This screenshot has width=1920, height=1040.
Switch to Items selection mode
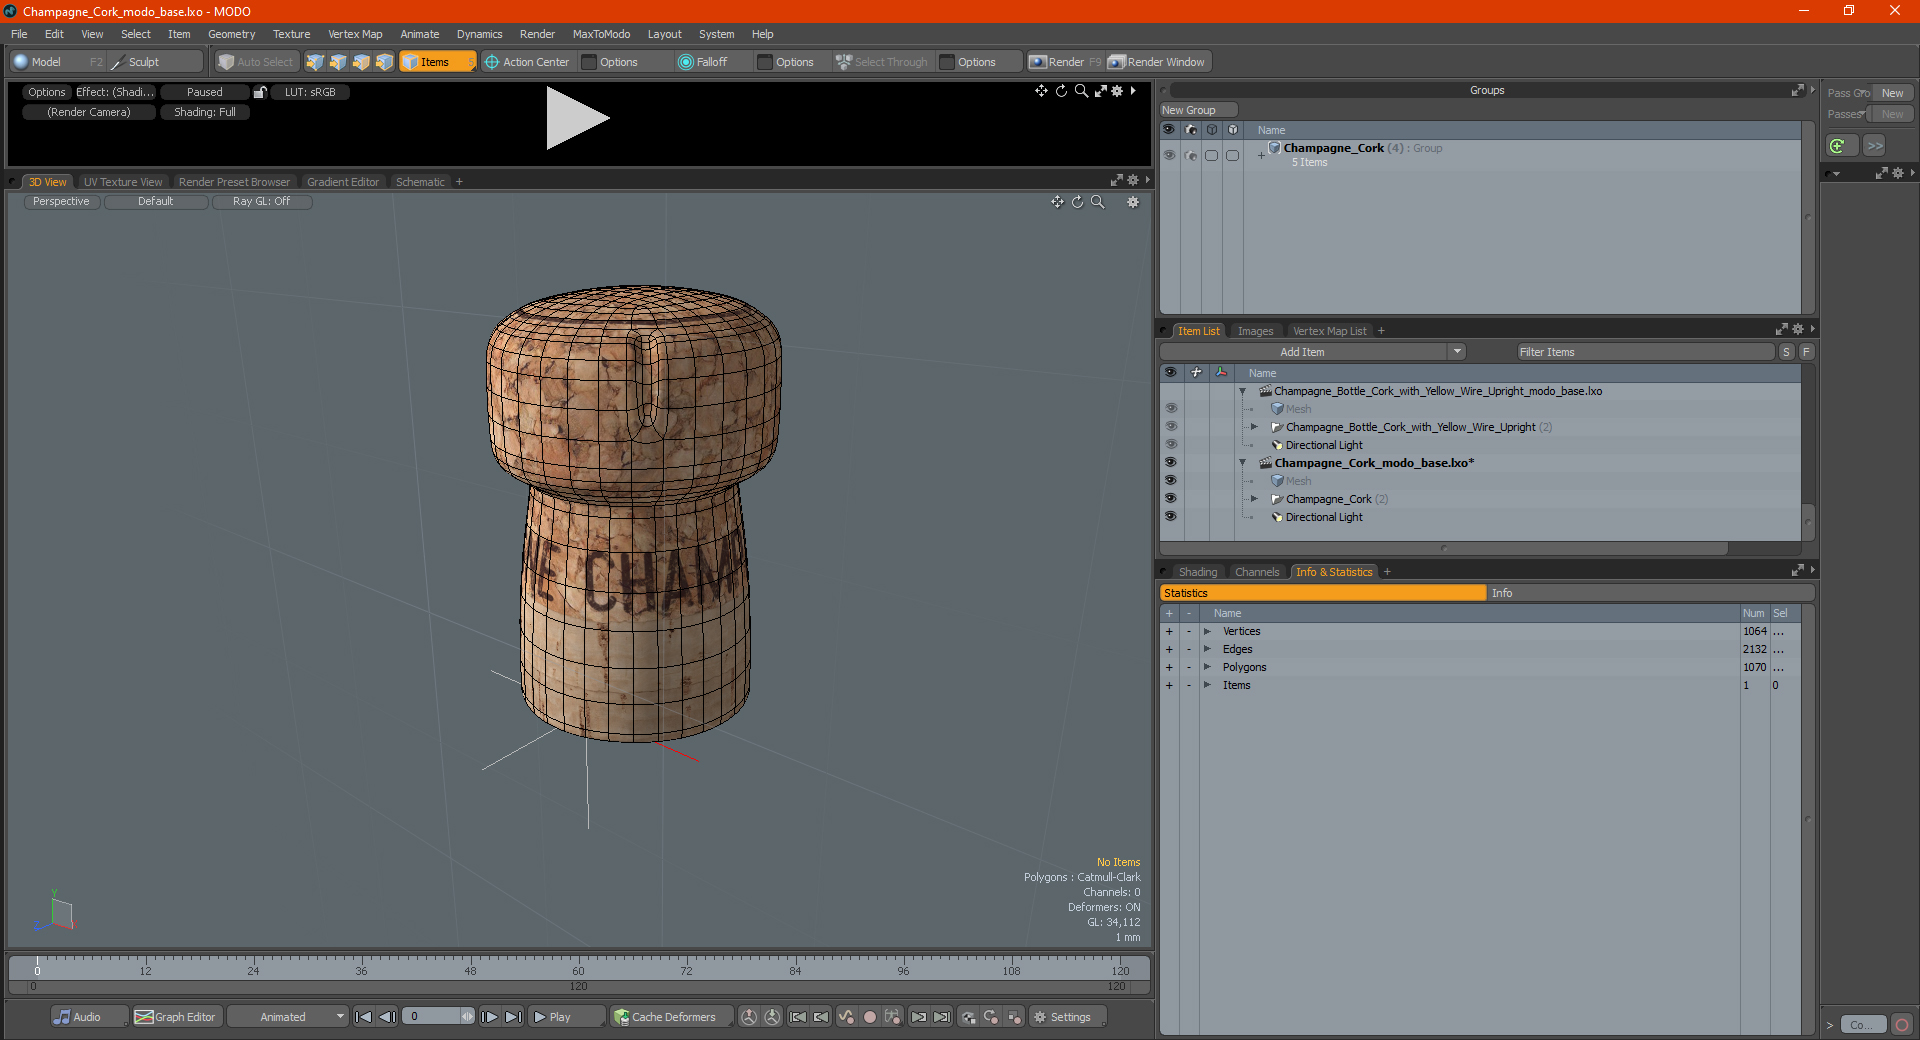point(437,62)
